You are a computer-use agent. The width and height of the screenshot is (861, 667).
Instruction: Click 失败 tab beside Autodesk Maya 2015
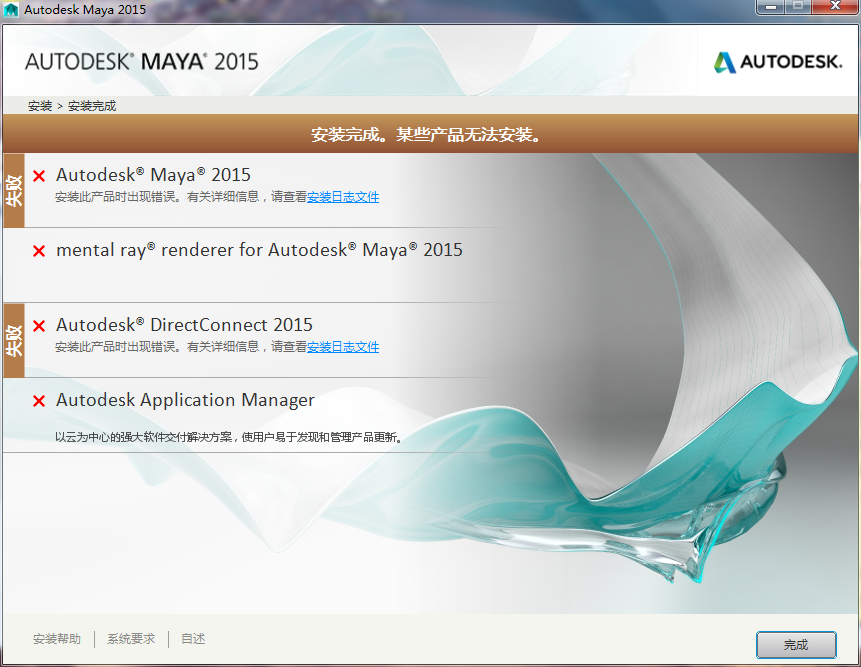point(14,190)
